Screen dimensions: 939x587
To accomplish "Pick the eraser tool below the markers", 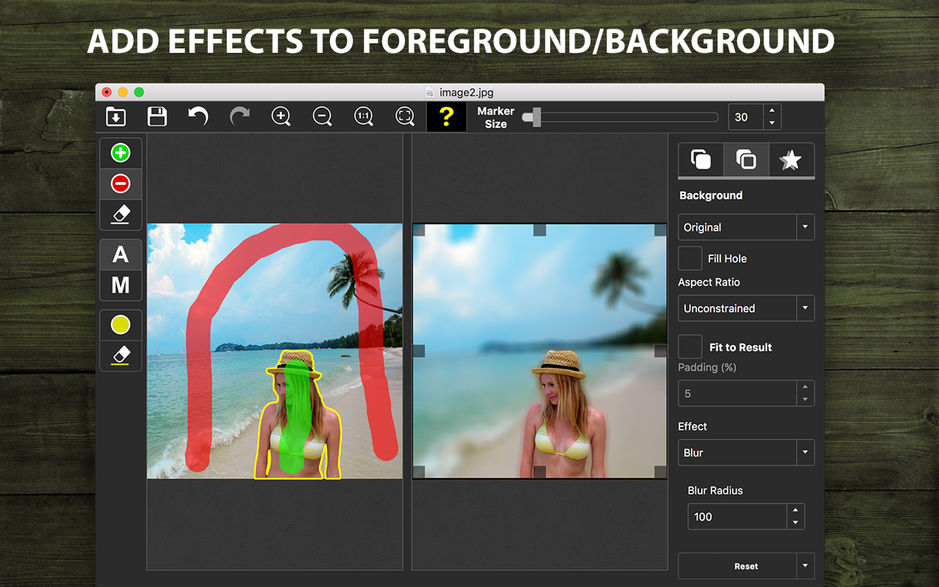I will [x=120, y=214].
